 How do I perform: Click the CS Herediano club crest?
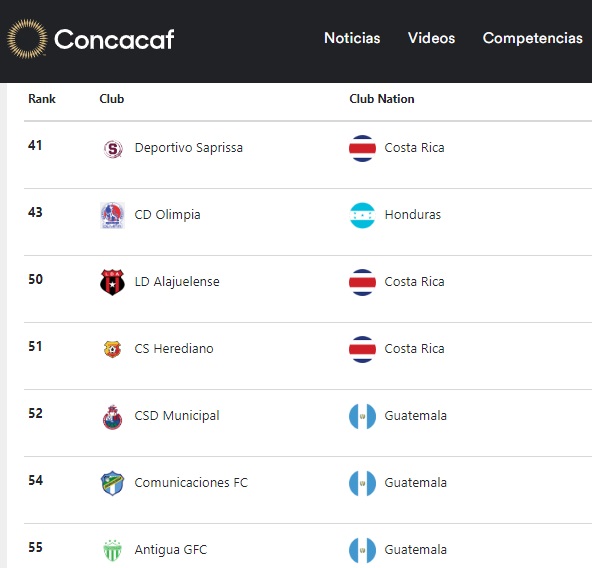pyautogui.click(x=112, y=349)
